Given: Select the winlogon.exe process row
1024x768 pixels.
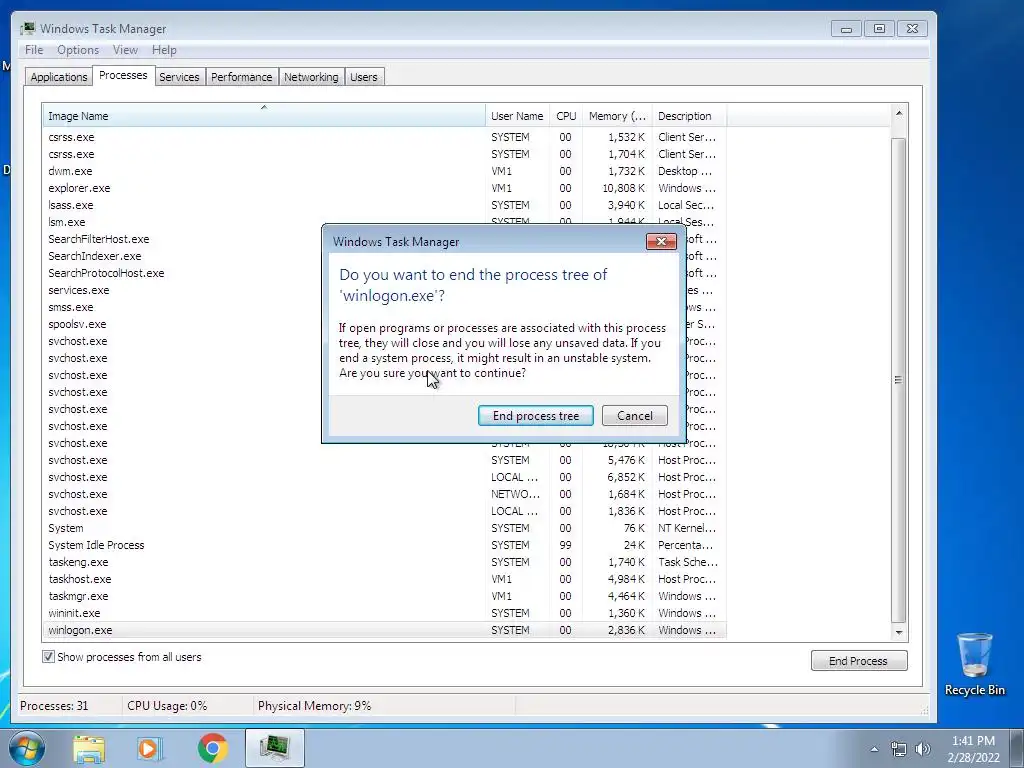Looking at the screenshot, I should [384, 630].
